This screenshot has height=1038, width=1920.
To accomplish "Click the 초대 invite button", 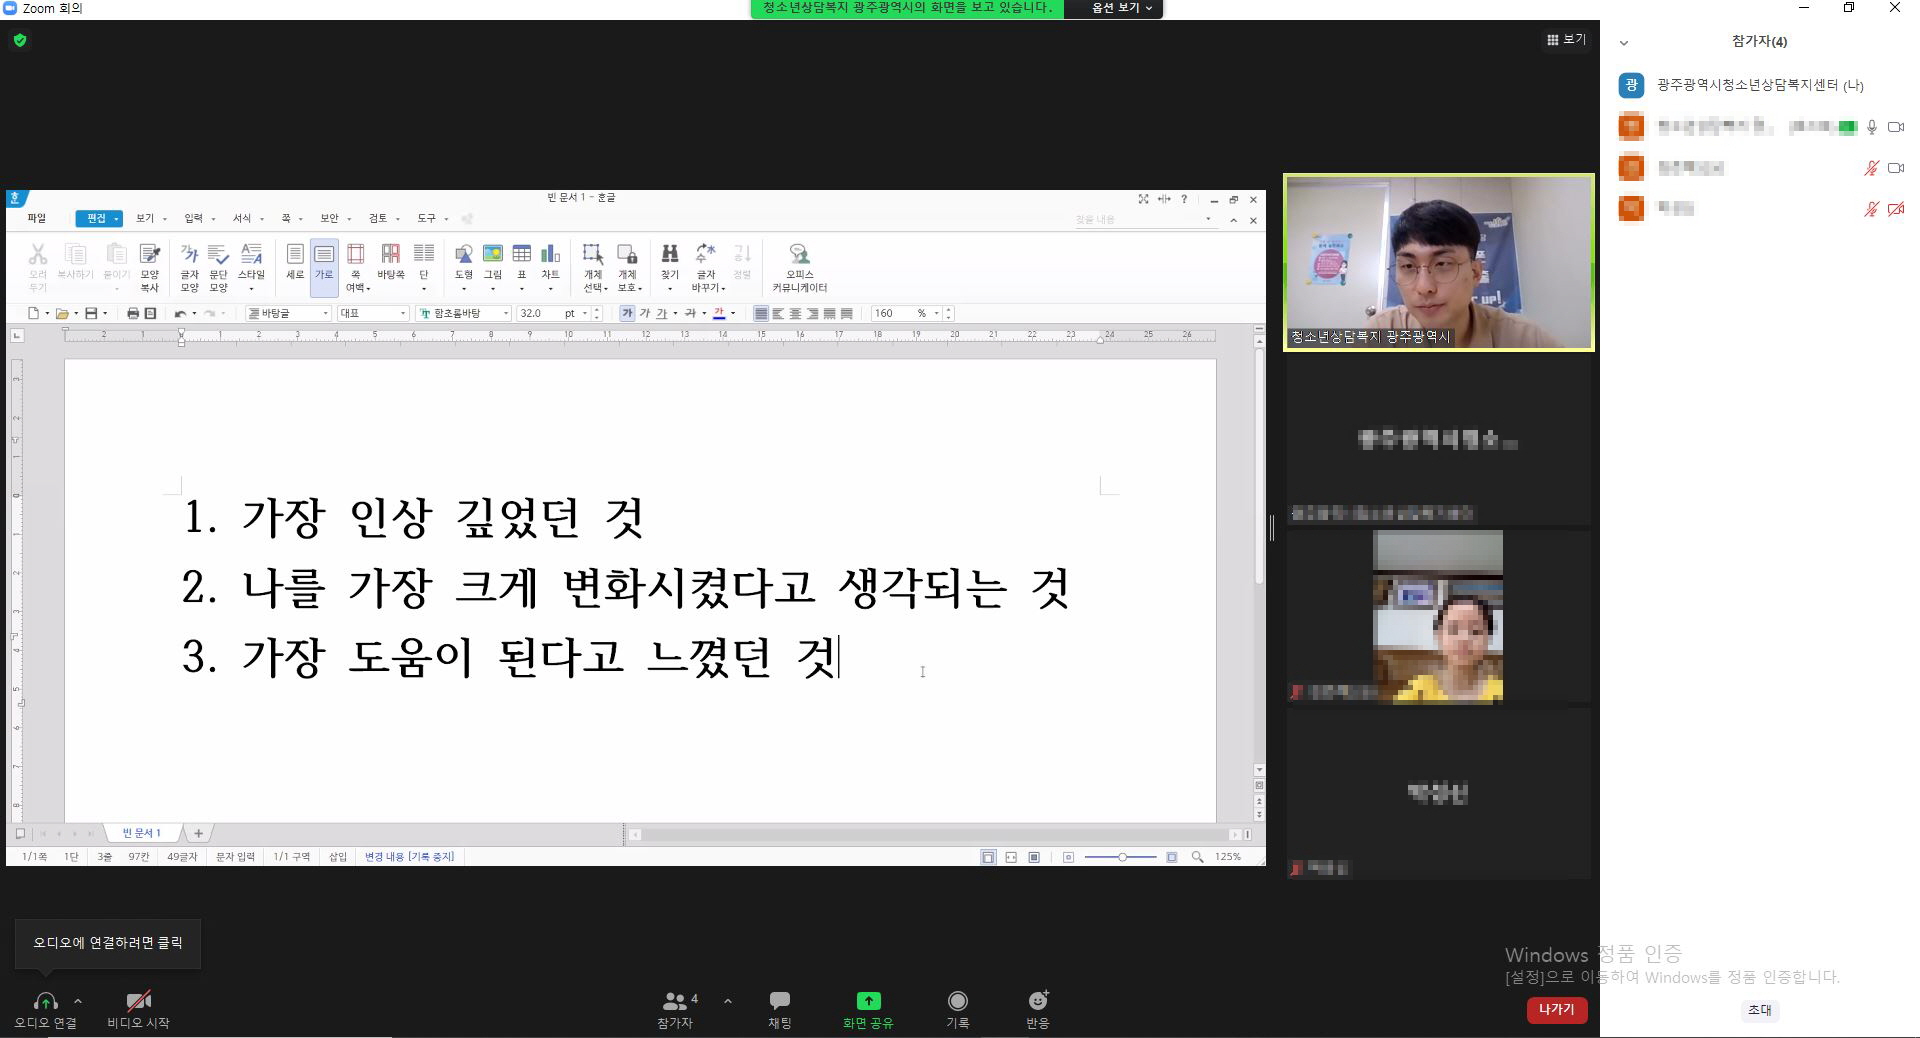I will pyautogui.click(x=1759, y=1010).
